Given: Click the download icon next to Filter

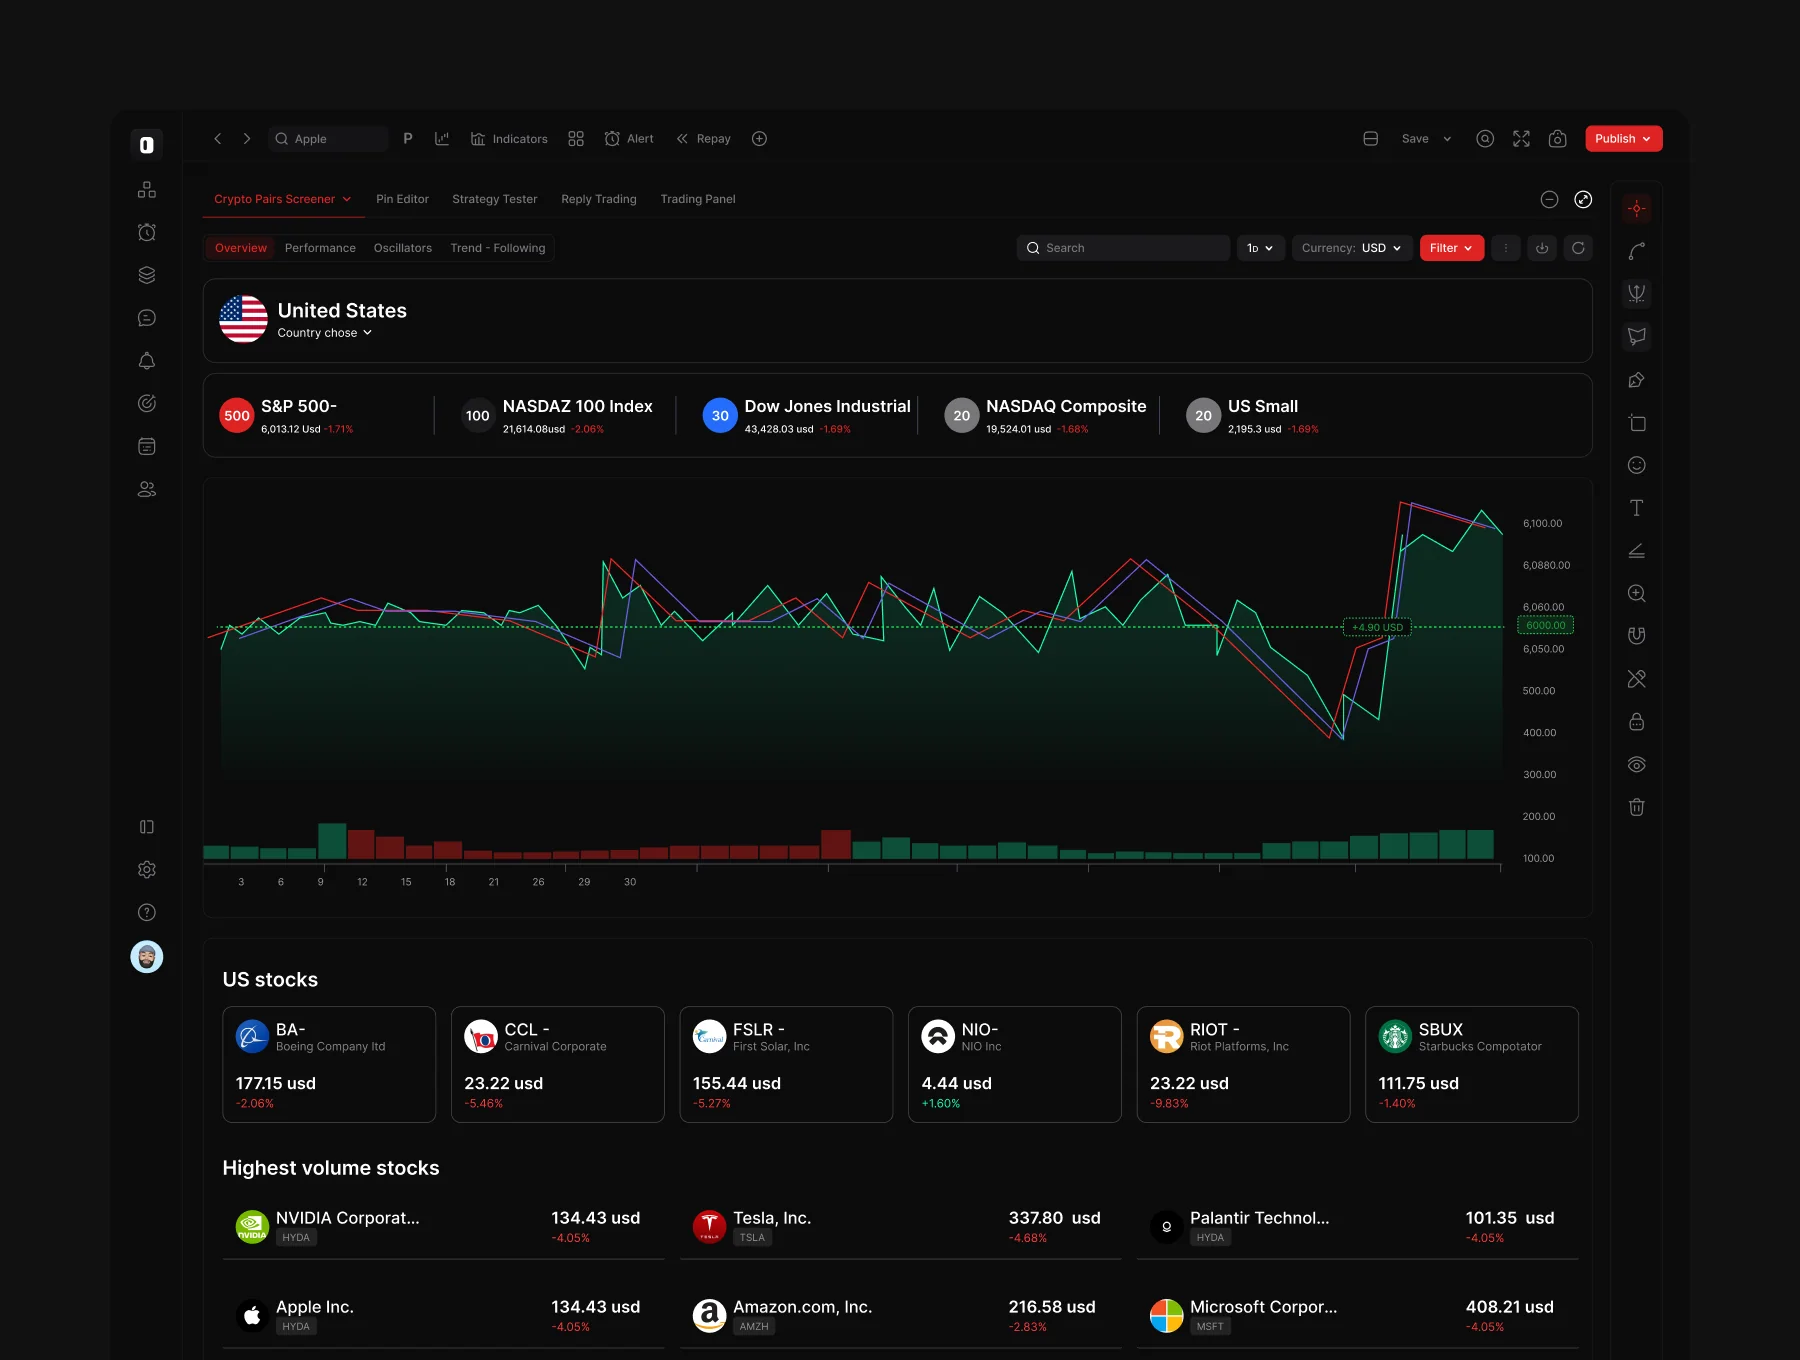Looking at the screenshot, I should click(x=1542, y=248).
